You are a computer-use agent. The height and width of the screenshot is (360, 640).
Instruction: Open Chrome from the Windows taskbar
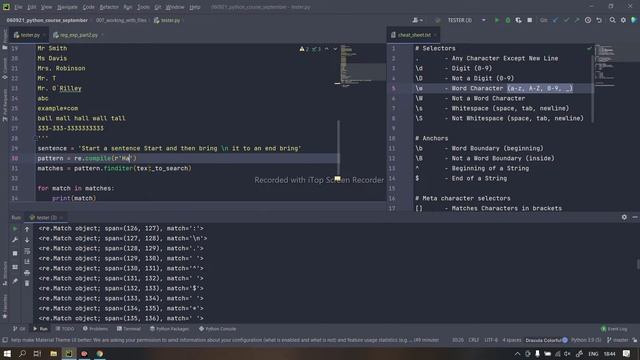[100, 353]
